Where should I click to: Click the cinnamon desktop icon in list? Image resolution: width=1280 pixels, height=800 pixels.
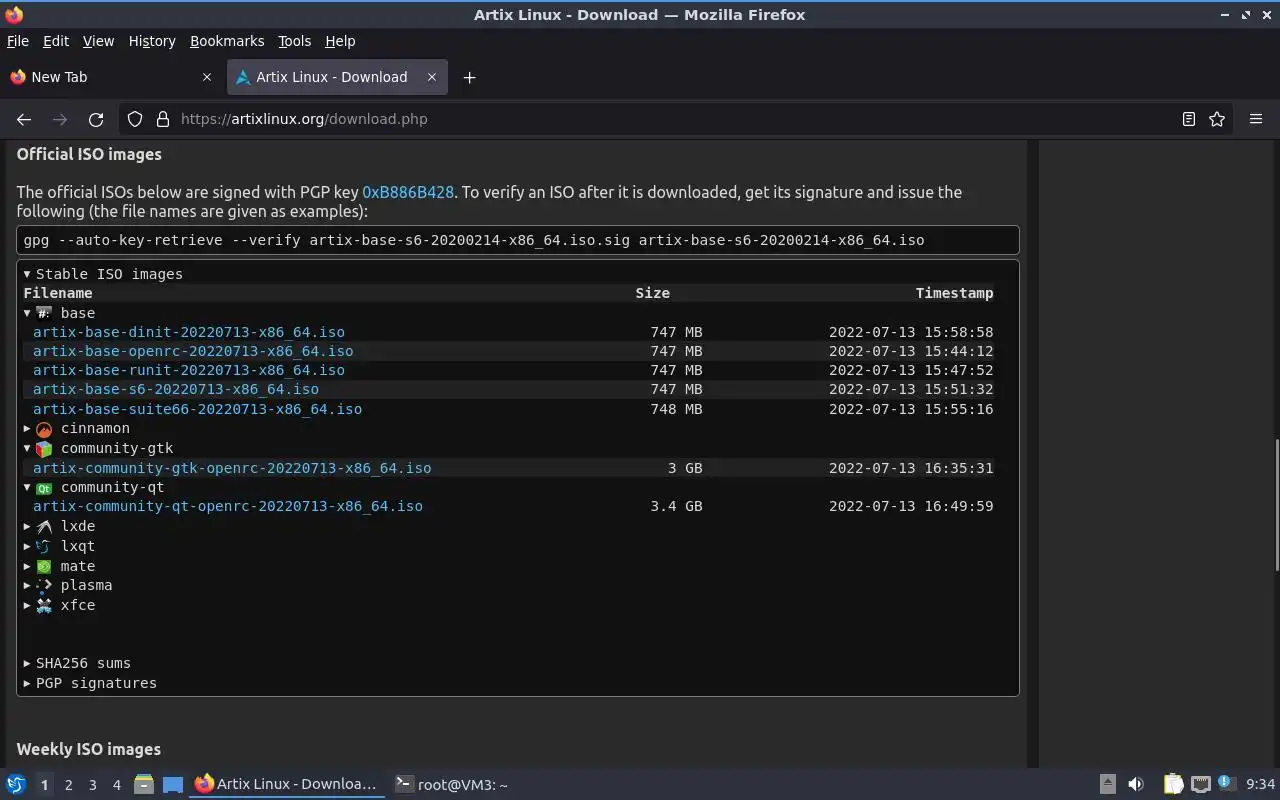tap(44, 429)
